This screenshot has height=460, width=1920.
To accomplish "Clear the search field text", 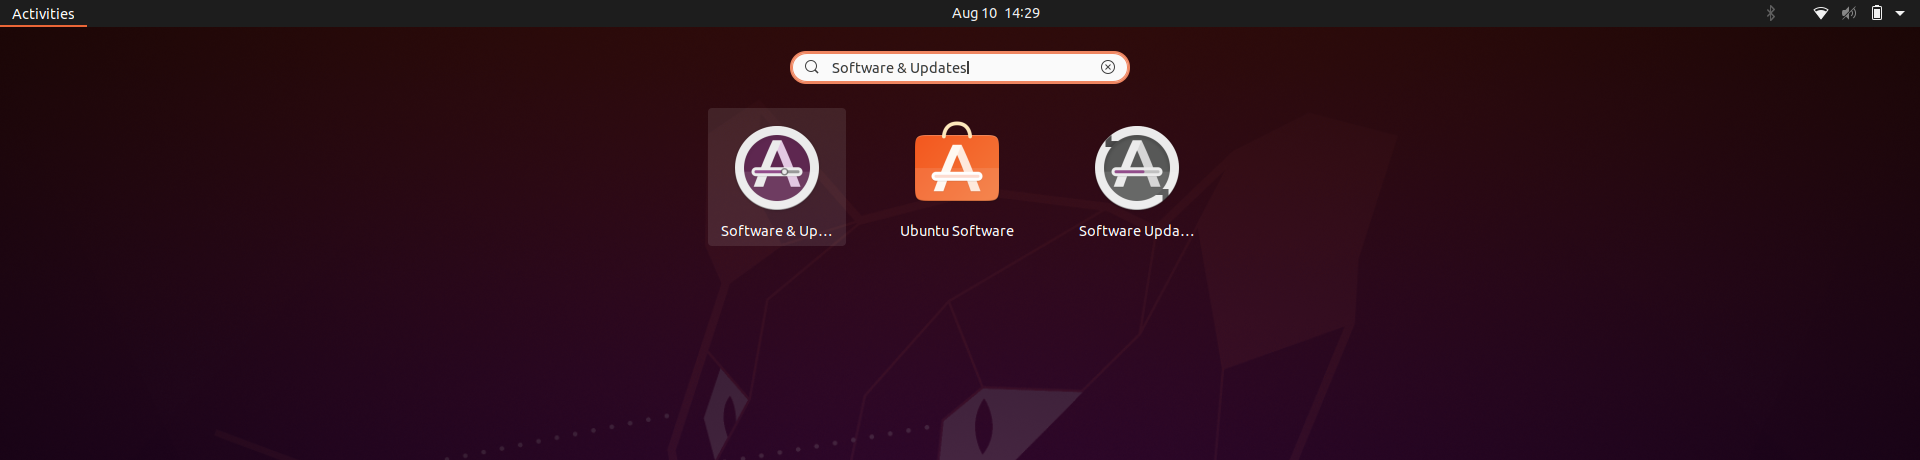I will click(1108, 67).
